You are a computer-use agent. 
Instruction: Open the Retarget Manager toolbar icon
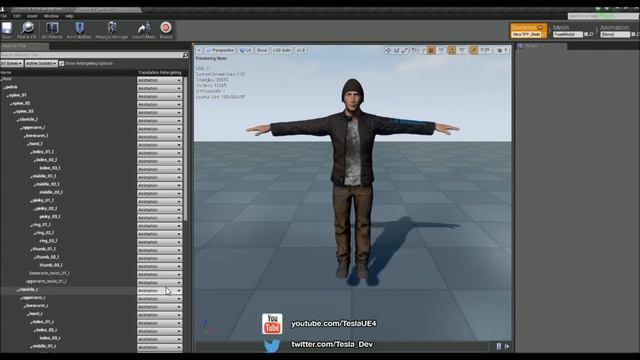coord(112,28)
